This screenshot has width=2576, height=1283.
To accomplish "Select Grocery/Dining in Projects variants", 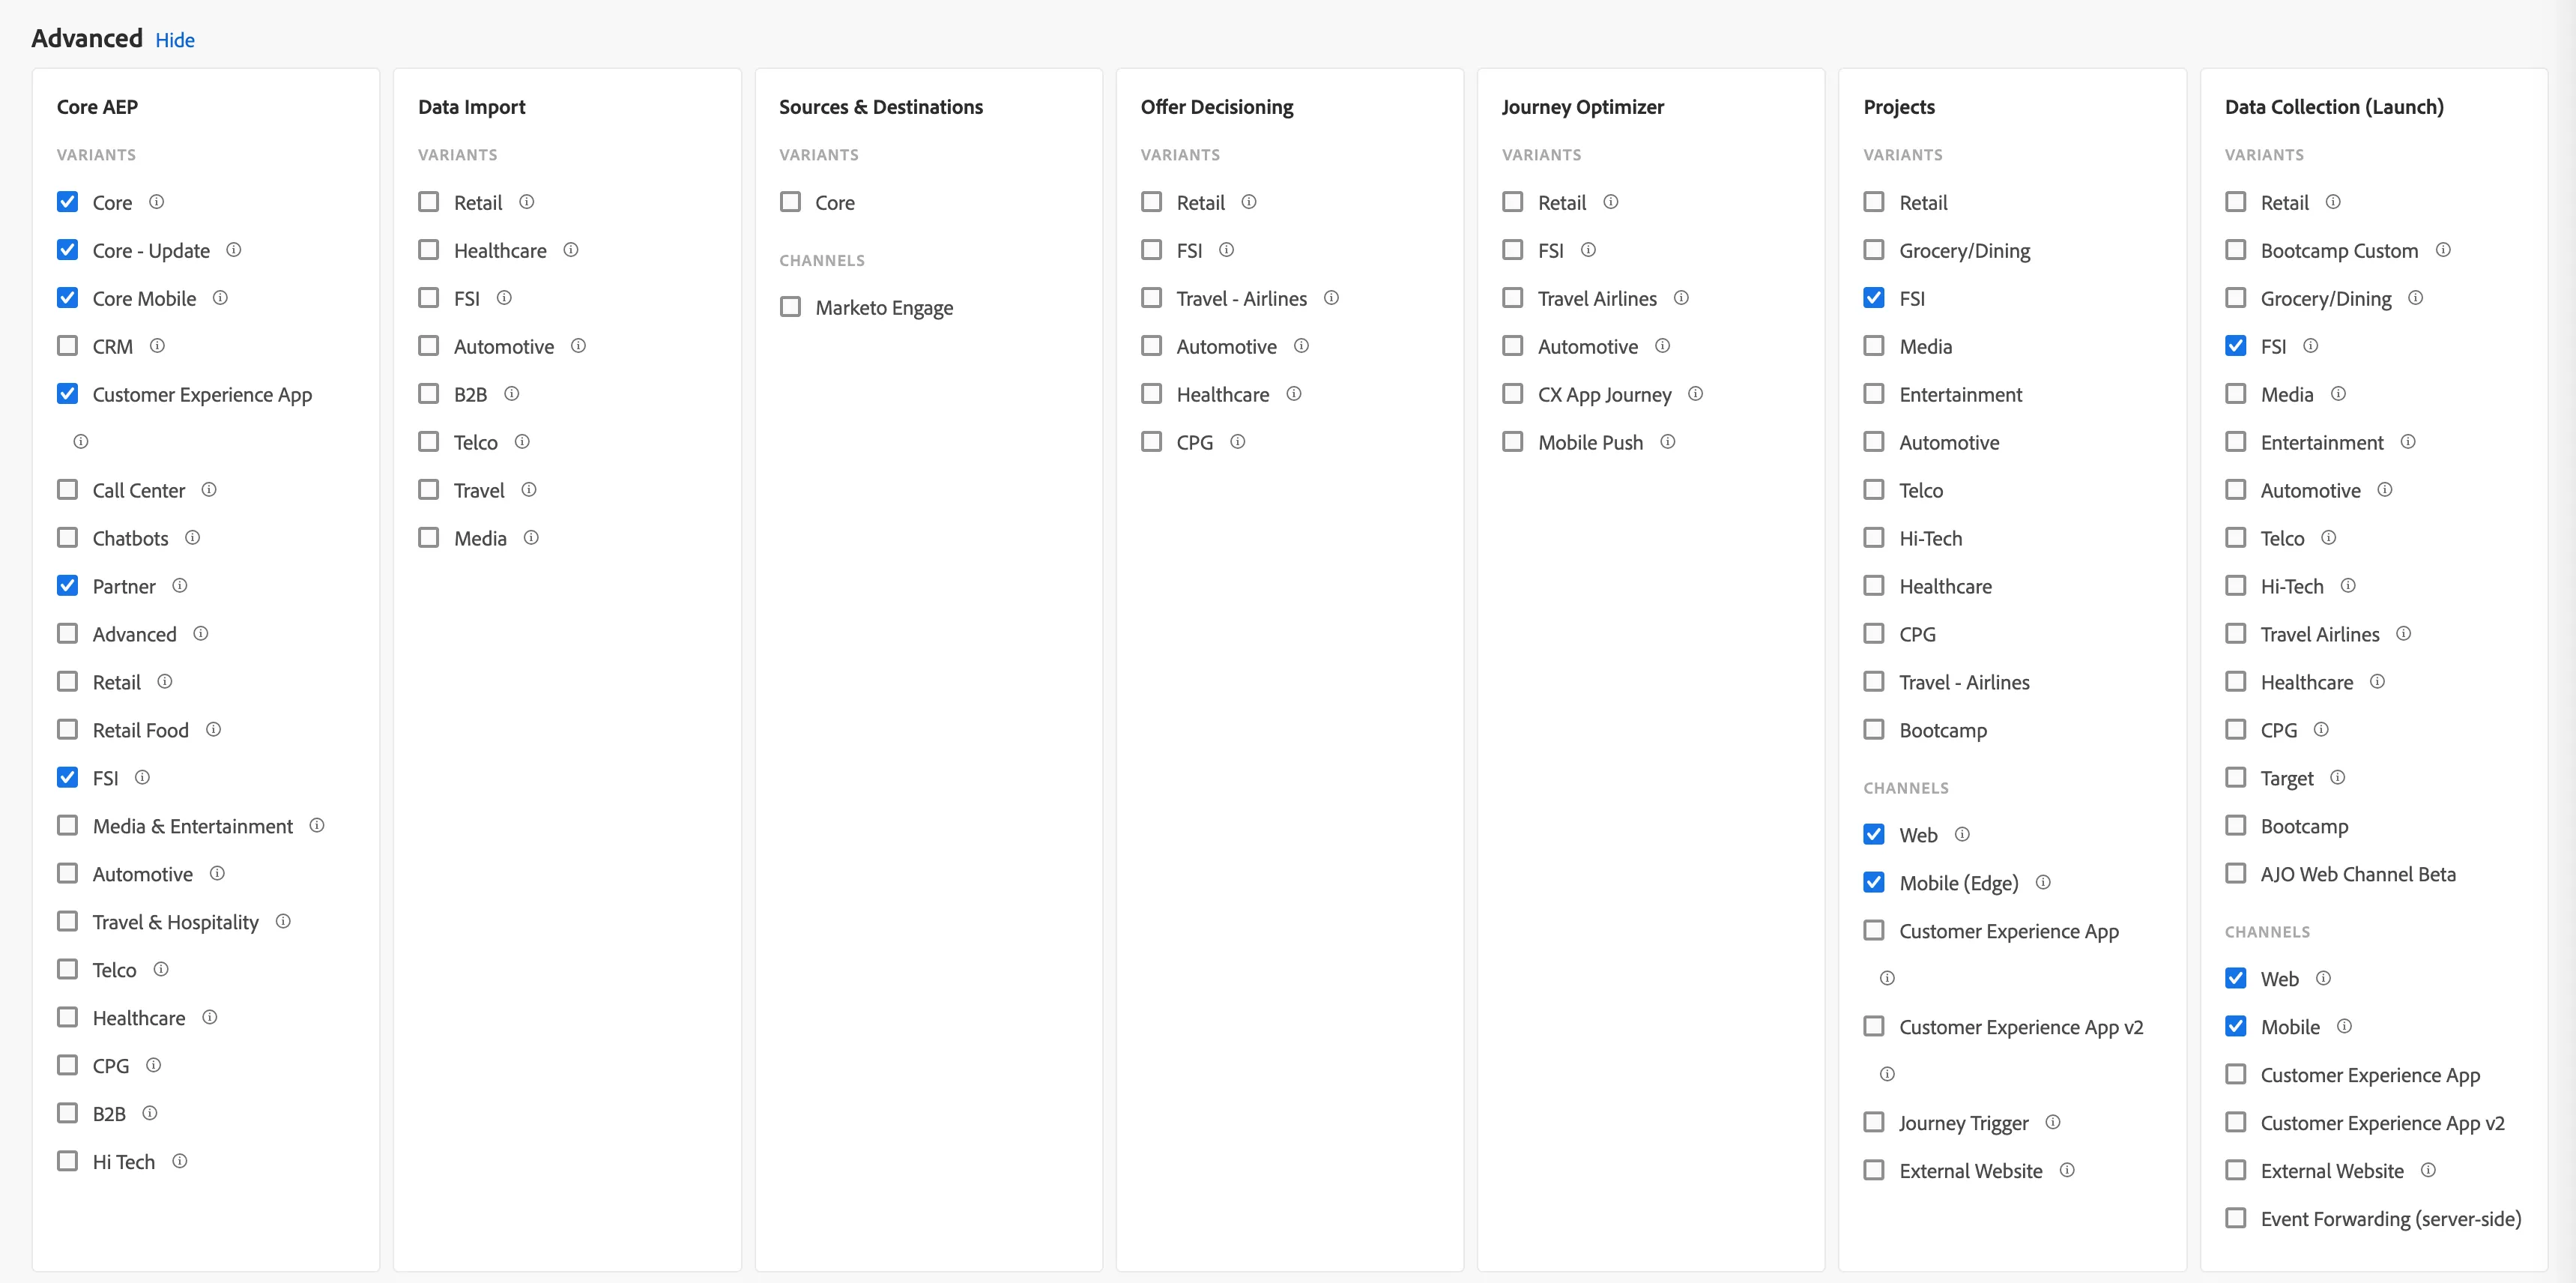I will (x=1874, y=250).
